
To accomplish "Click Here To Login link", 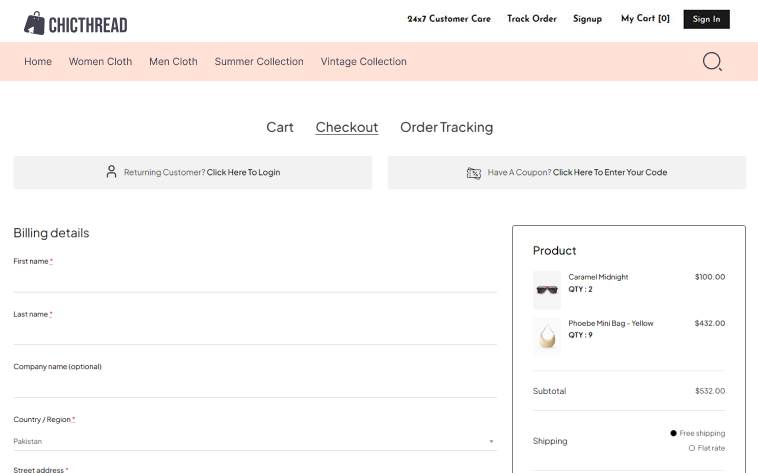I will [x=243, y=172].
